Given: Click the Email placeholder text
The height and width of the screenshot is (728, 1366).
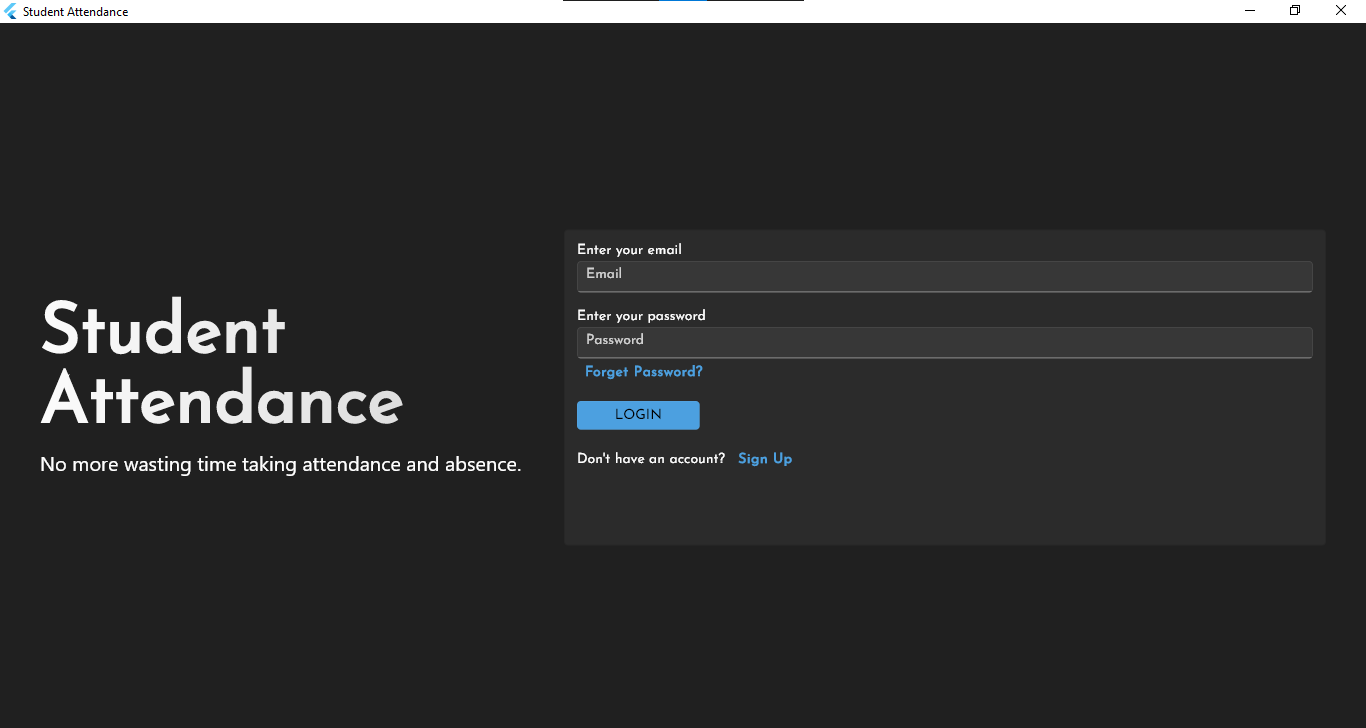Looking at the screenshot, I should tap(604, 272).
